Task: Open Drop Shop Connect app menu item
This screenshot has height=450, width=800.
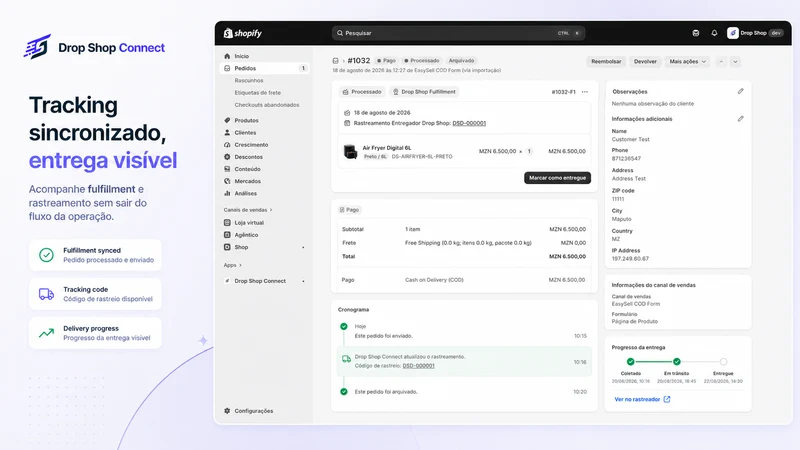Action: [260, 281]
